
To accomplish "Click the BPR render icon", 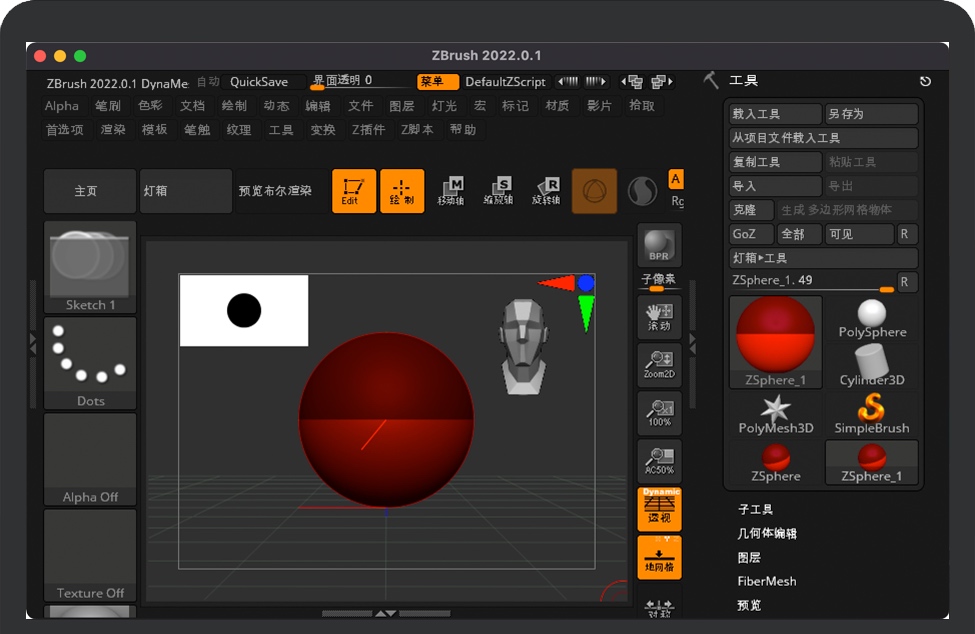I will (659, 245).
